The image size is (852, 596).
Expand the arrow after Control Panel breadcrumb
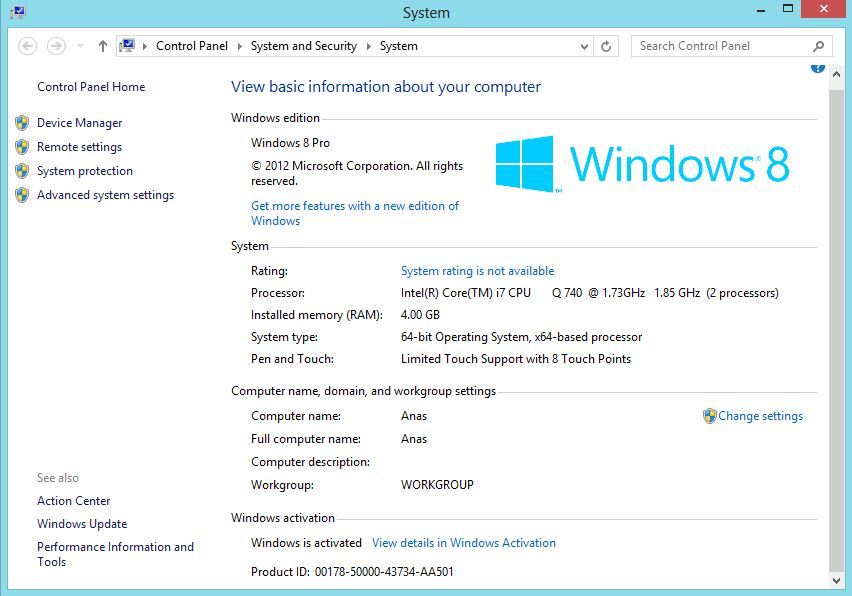(x=240, y=47)
